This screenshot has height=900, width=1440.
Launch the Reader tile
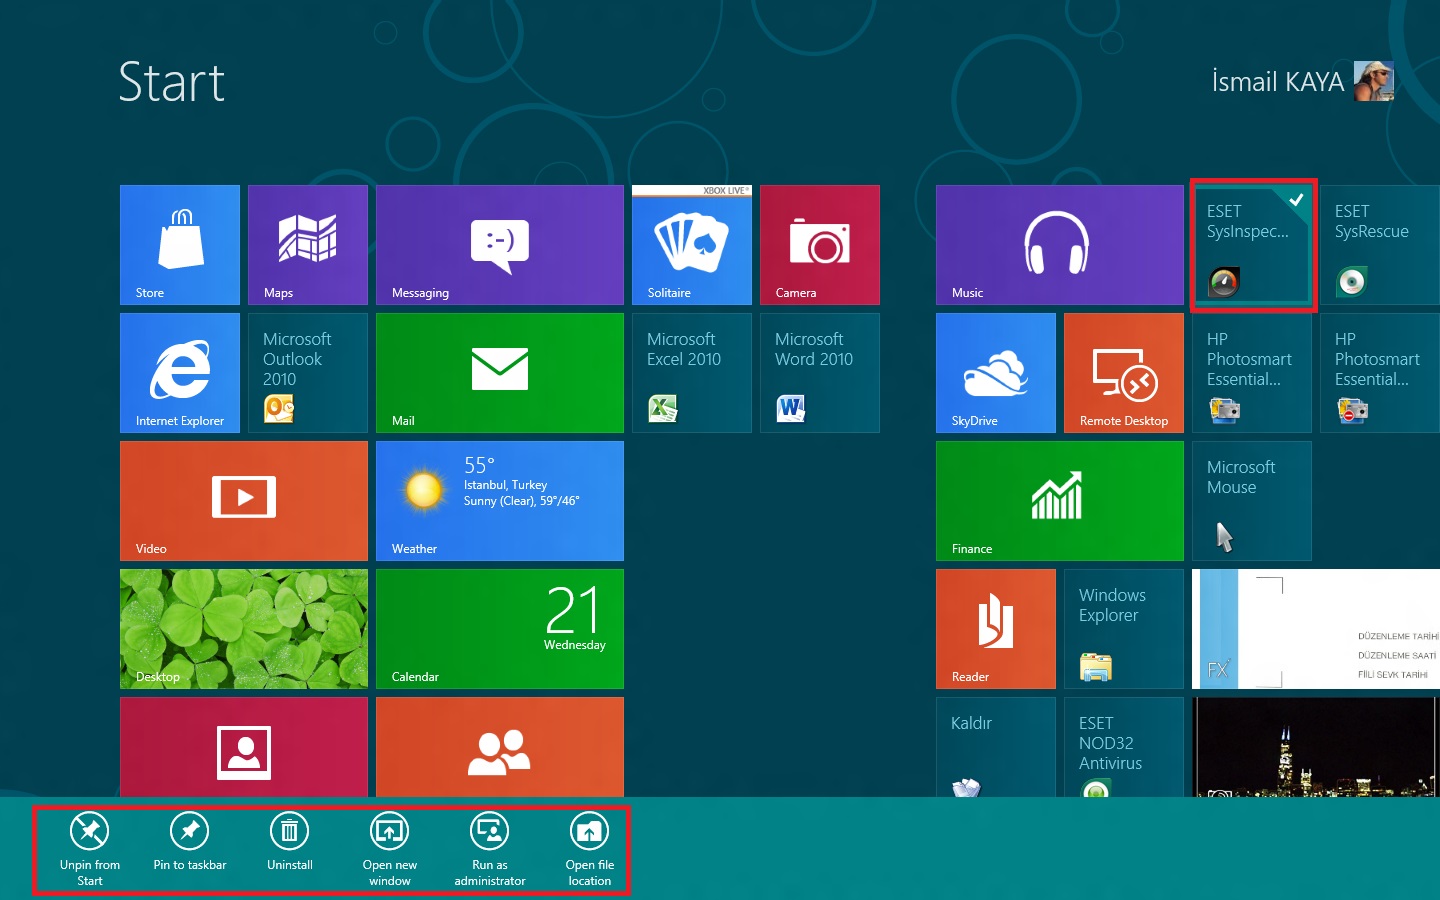point(996,629)
